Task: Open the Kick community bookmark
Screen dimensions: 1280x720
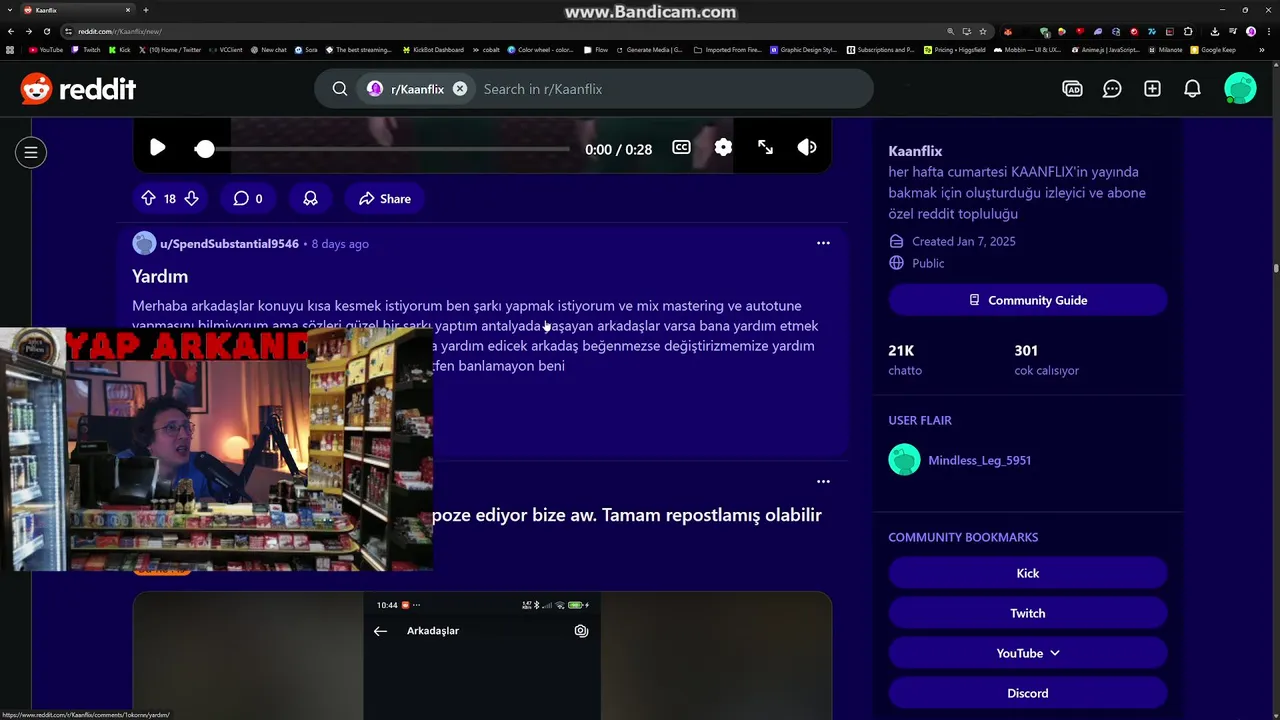Action: pos(1028,573)
